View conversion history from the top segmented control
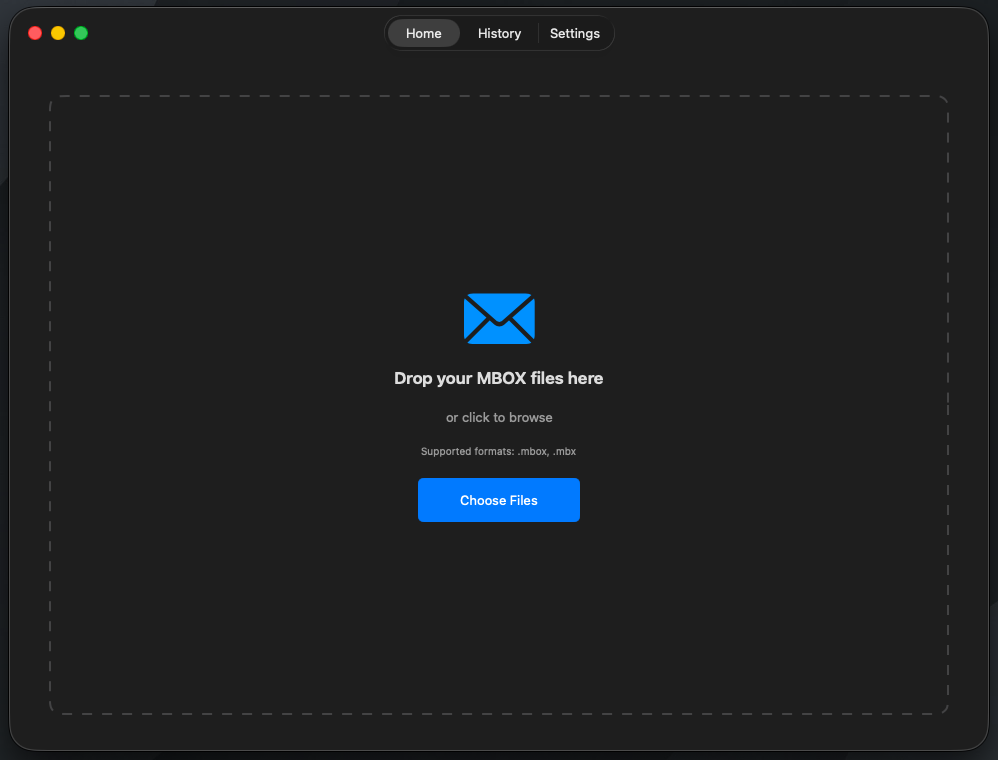Image resolution: width=998 pixels, height=760 pixels. [x=499, y=33]
